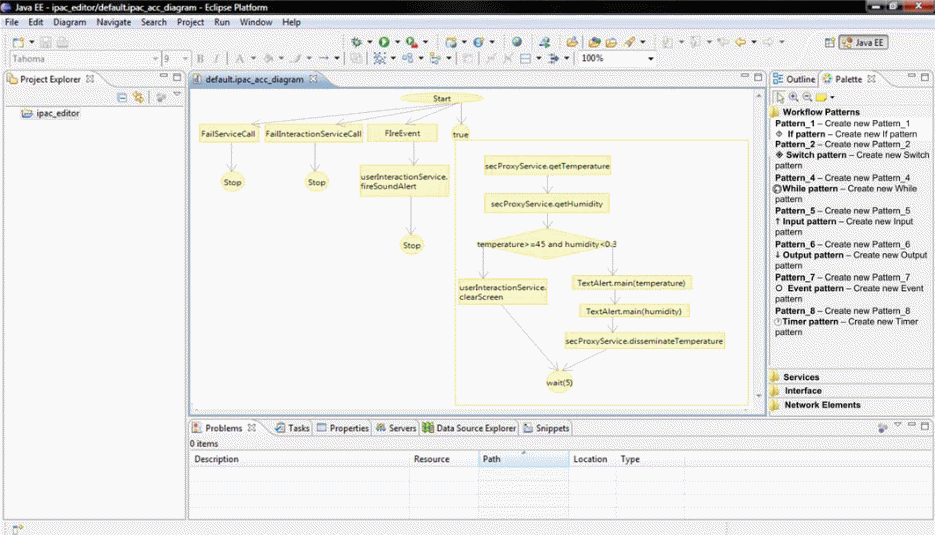Toggle Link with Editor in Project Explorer
Screen dimensions: 935x535
pos(138,97)
